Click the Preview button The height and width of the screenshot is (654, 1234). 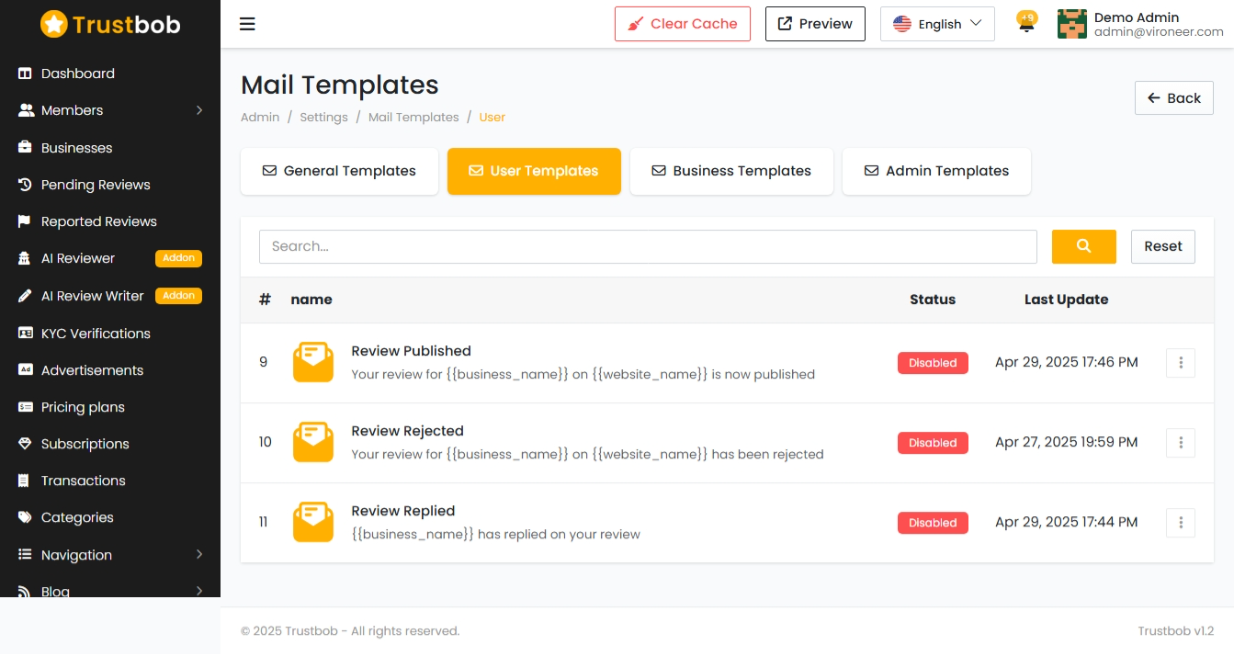tap(815, 24)
